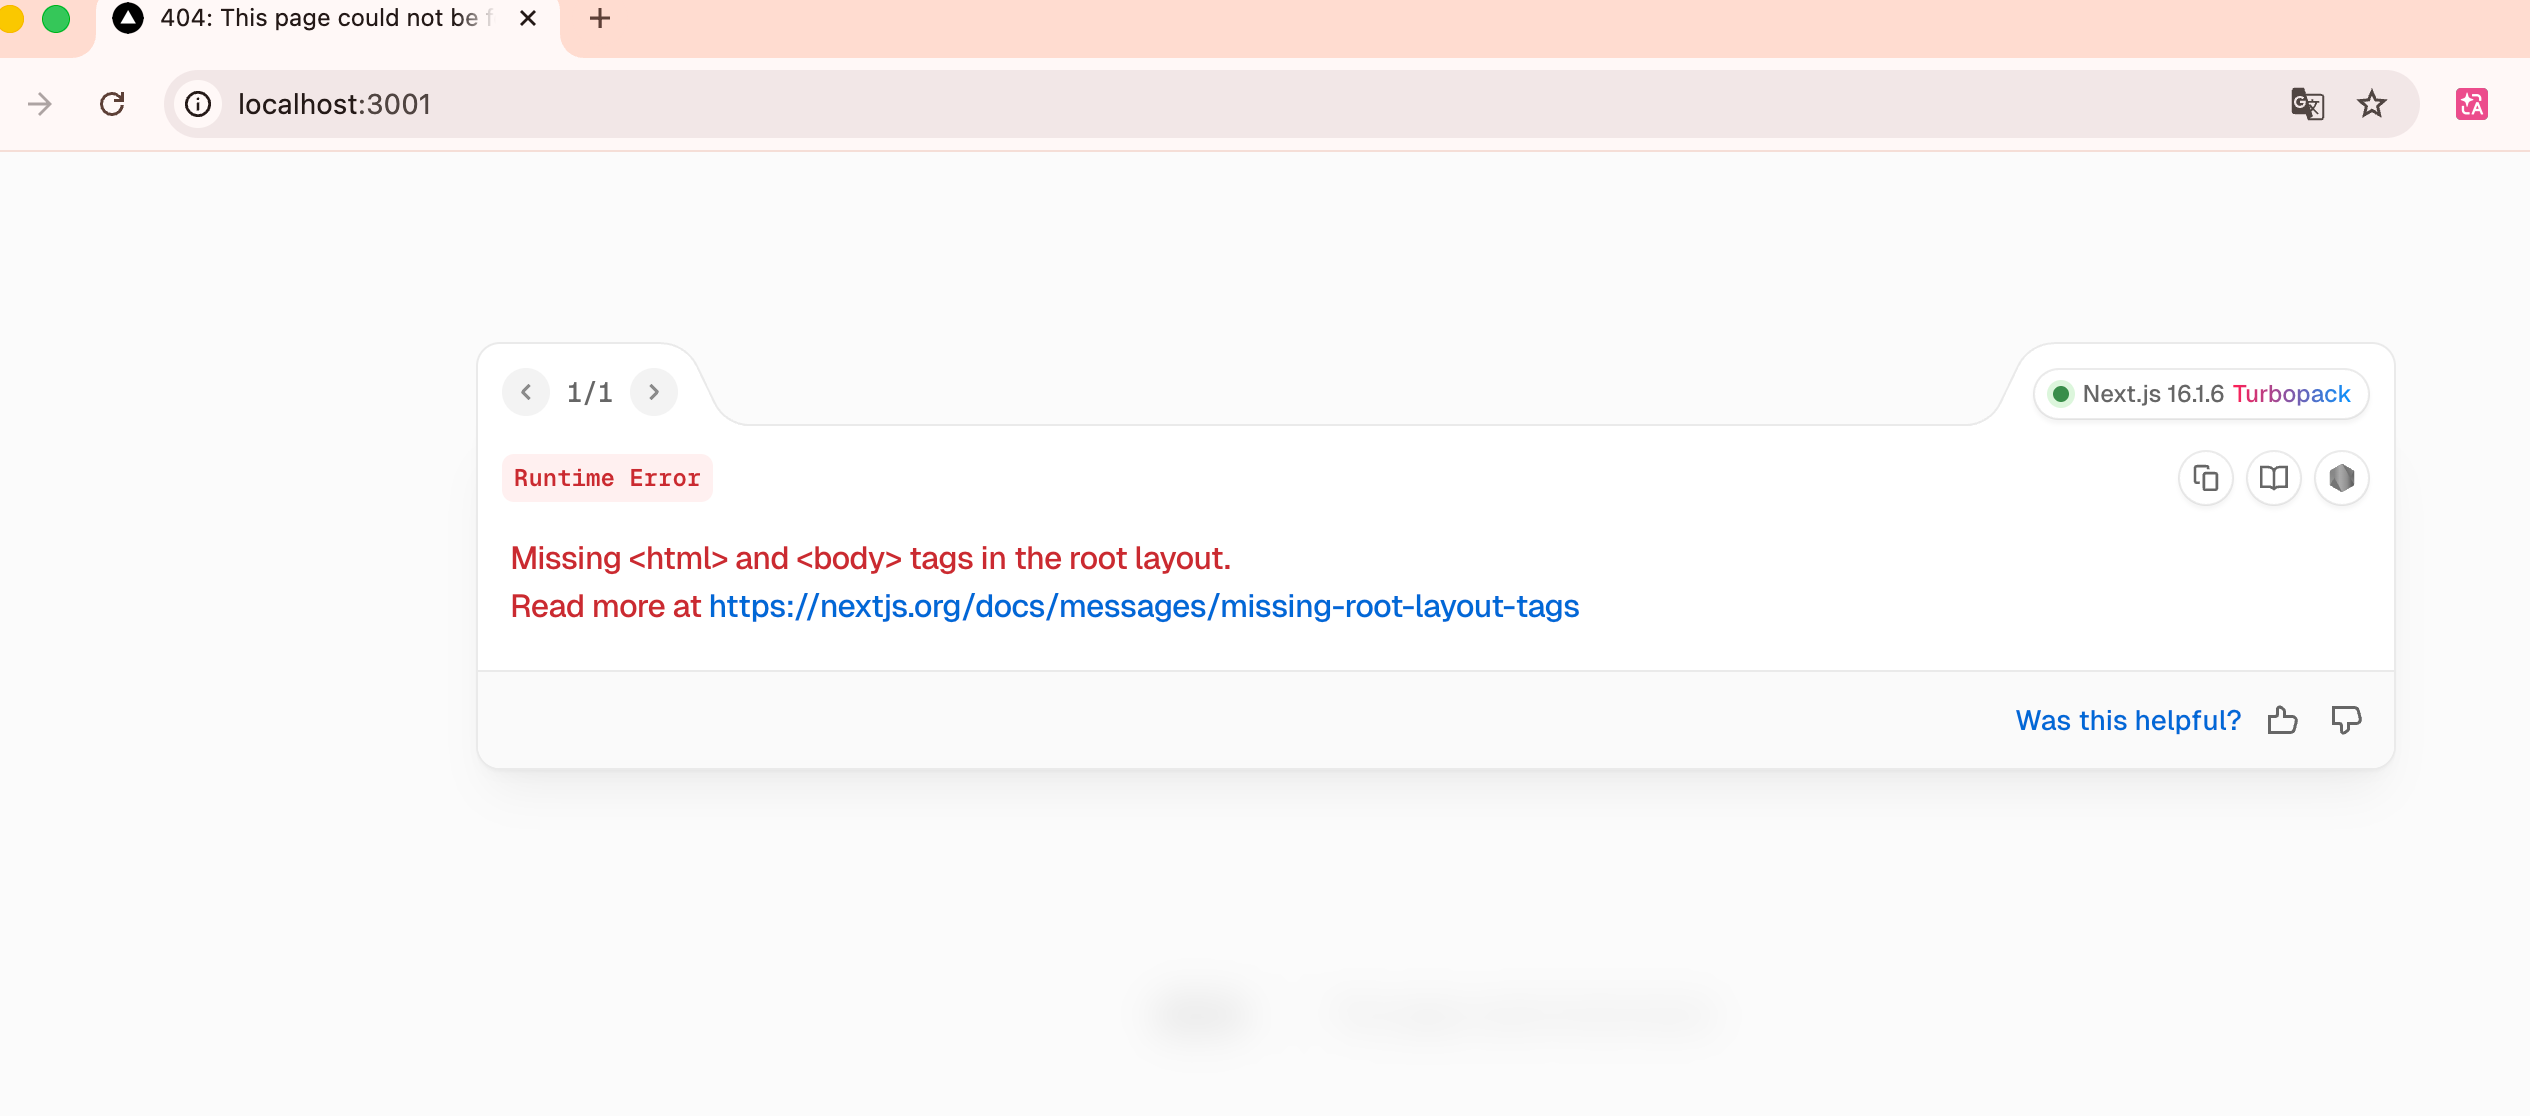The image size is (2530, 1116).
Task: Select the 404 page browser tab
Action: point(320,19)
